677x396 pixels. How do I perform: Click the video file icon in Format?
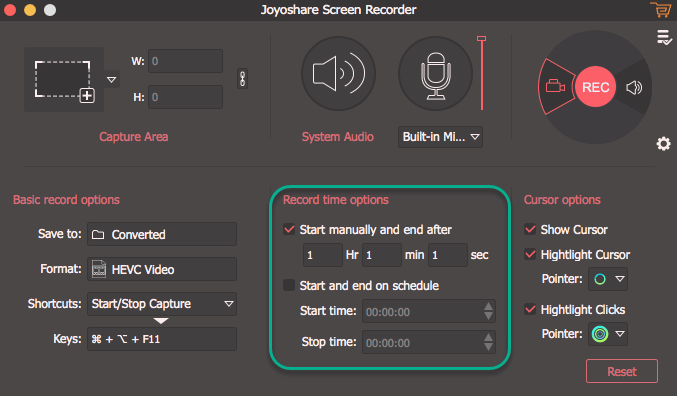click(x=99, y=269)
